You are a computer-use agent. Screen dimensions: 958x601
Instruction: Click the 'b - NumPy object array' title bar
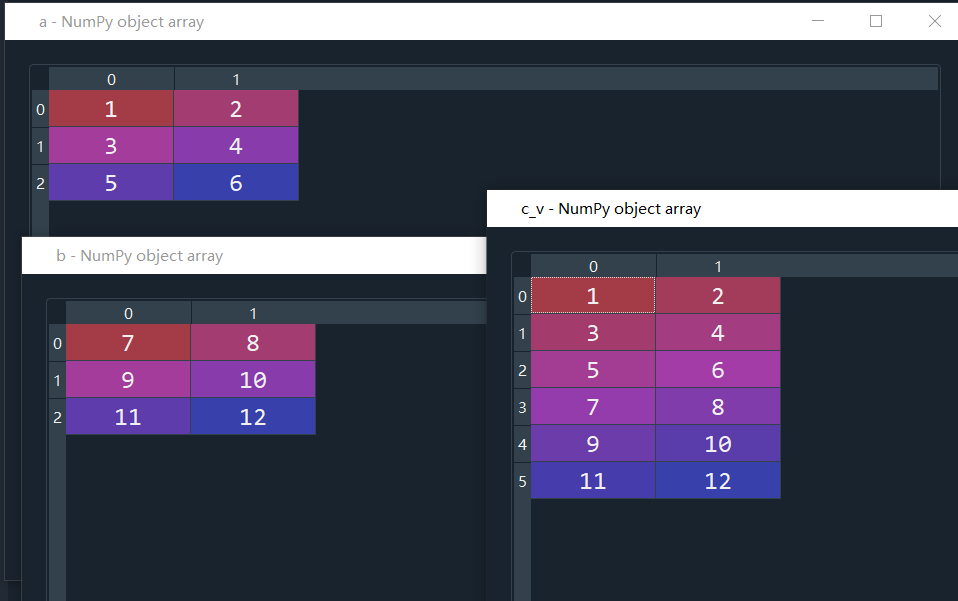tap(254, 255)
